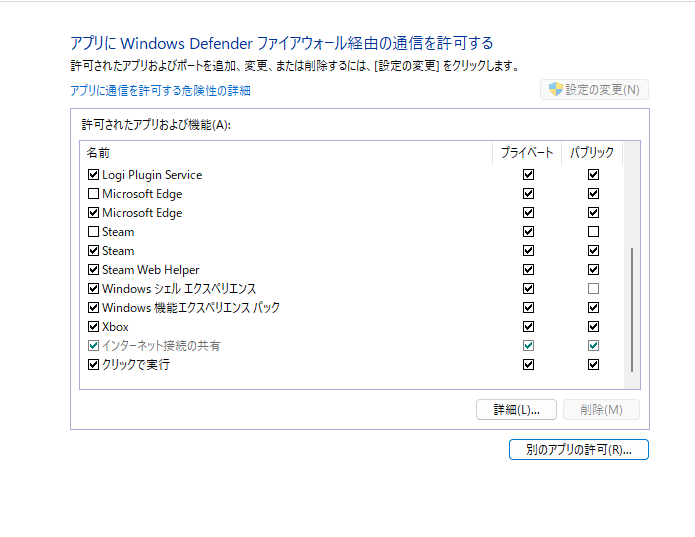Screen dimensions: 695x537
Task: Click the 別のアプリの許可 button
Action: pyautogui.click(x=578, y=450)
